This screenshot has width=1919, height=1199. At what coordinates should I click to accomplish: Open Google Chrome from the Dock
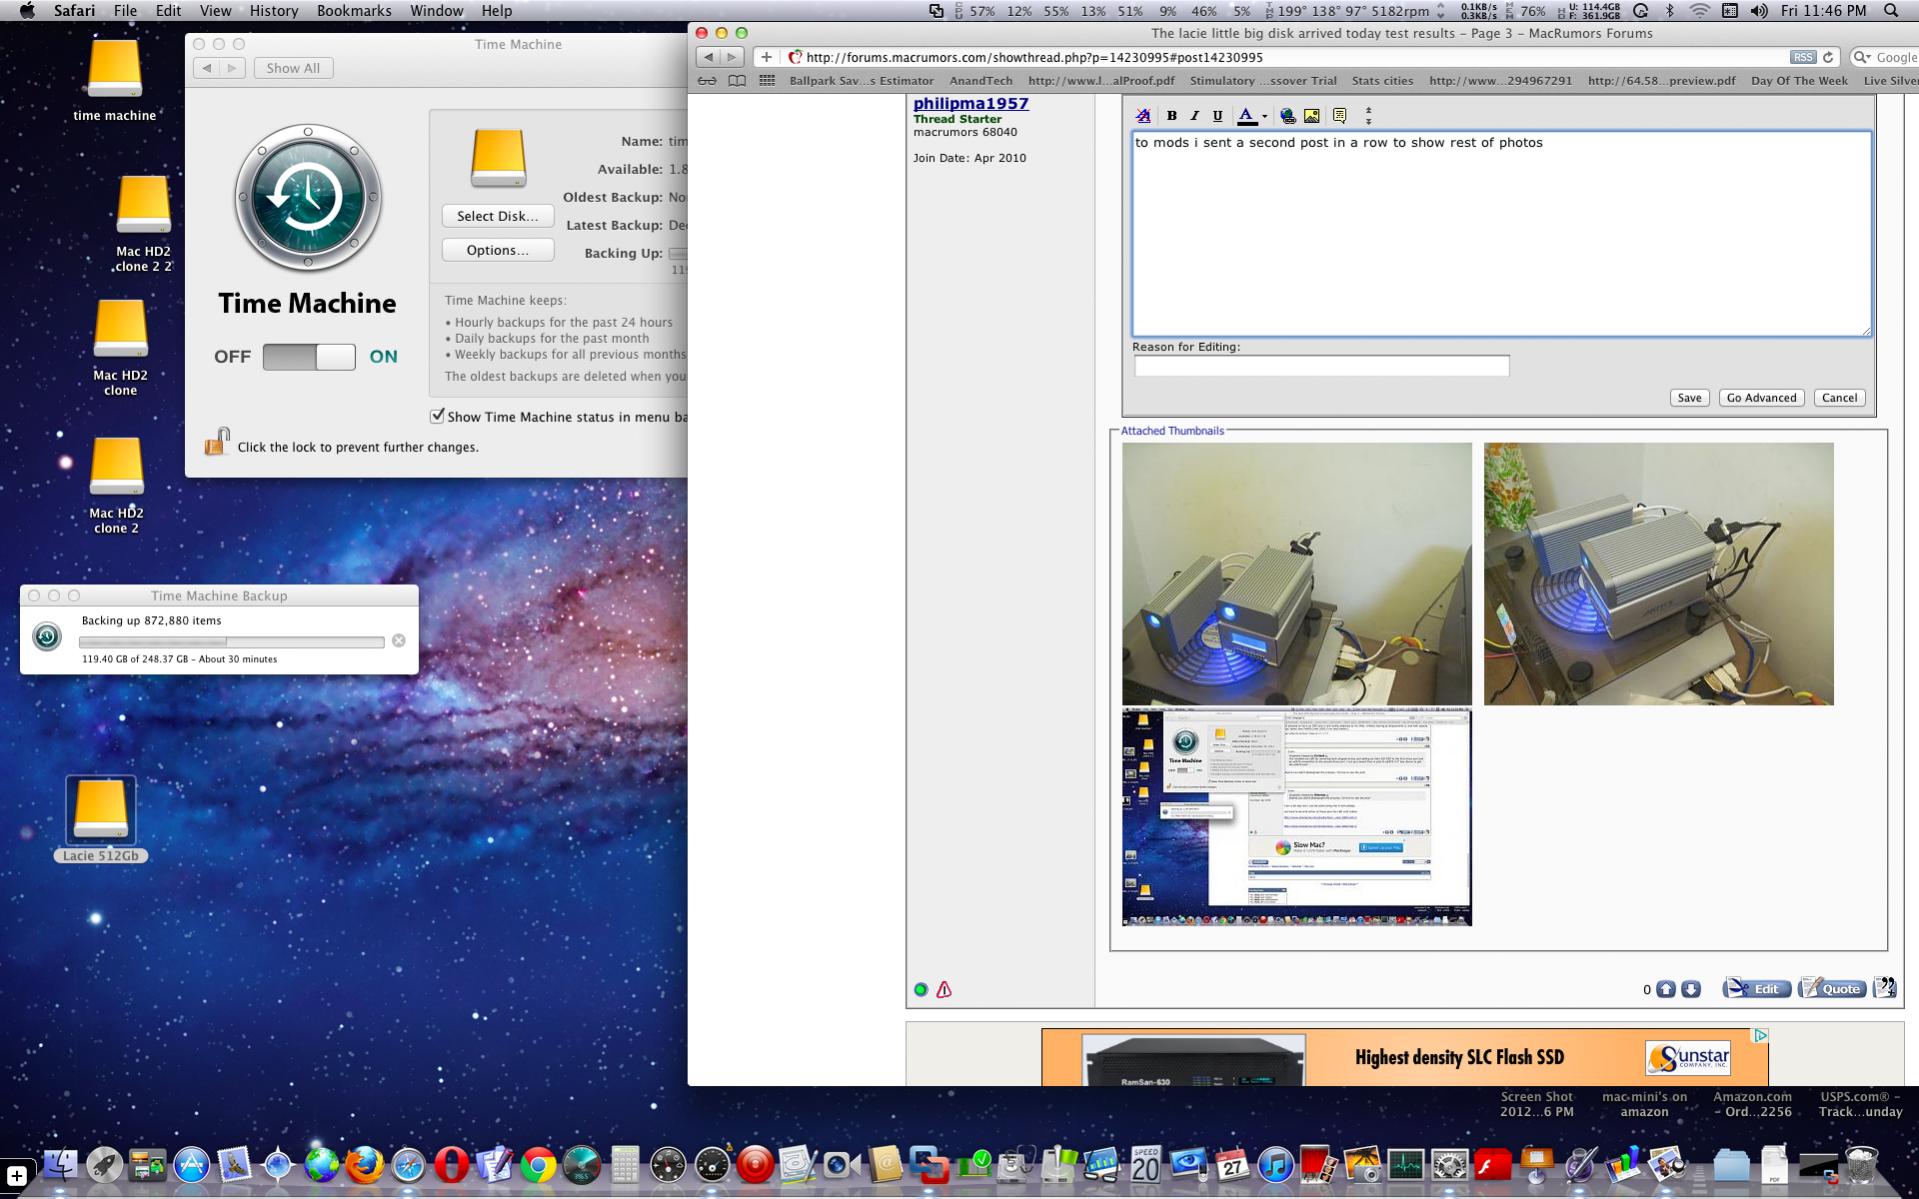click(538, 1165)
